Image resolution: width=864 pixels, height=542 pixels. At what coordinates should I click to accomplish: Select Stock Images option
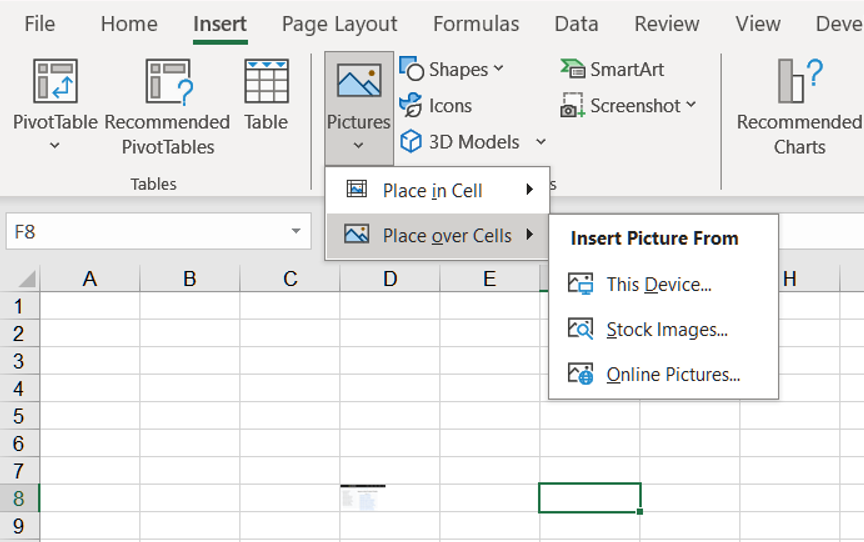coord(666,330)
